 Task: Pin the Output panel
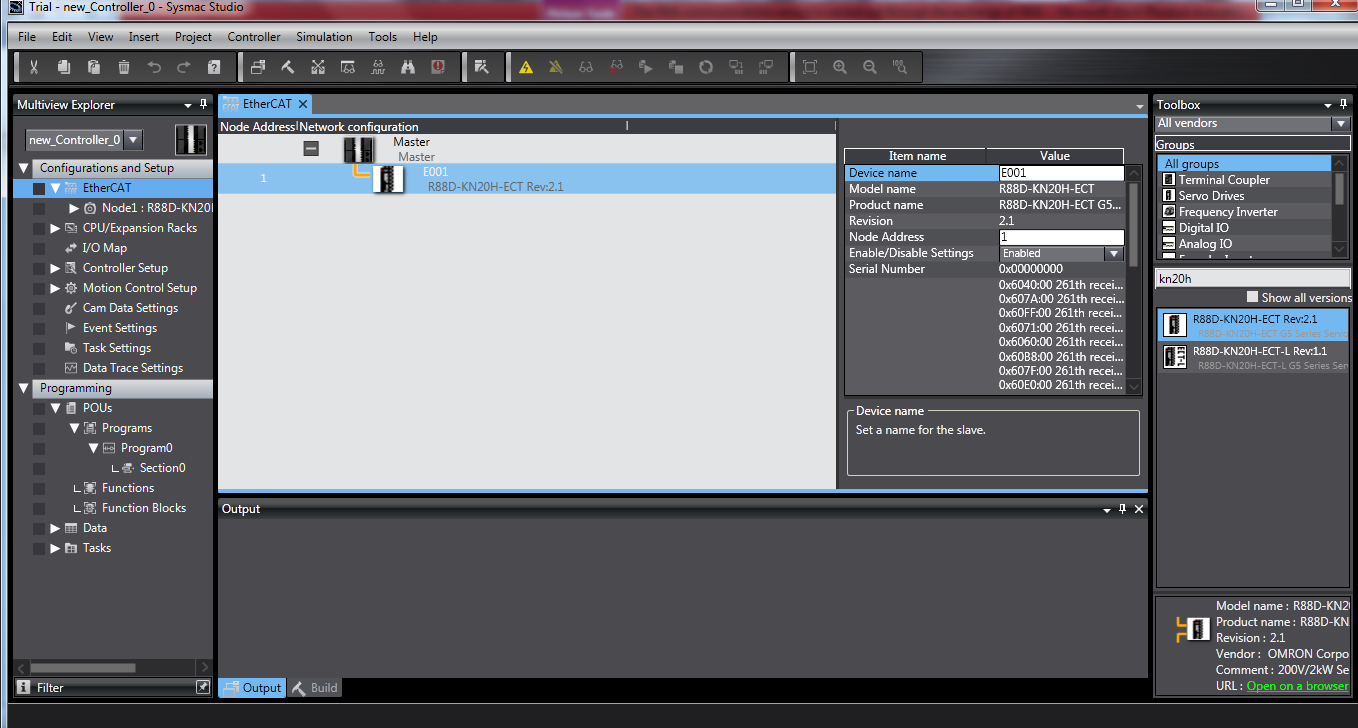1122,509
